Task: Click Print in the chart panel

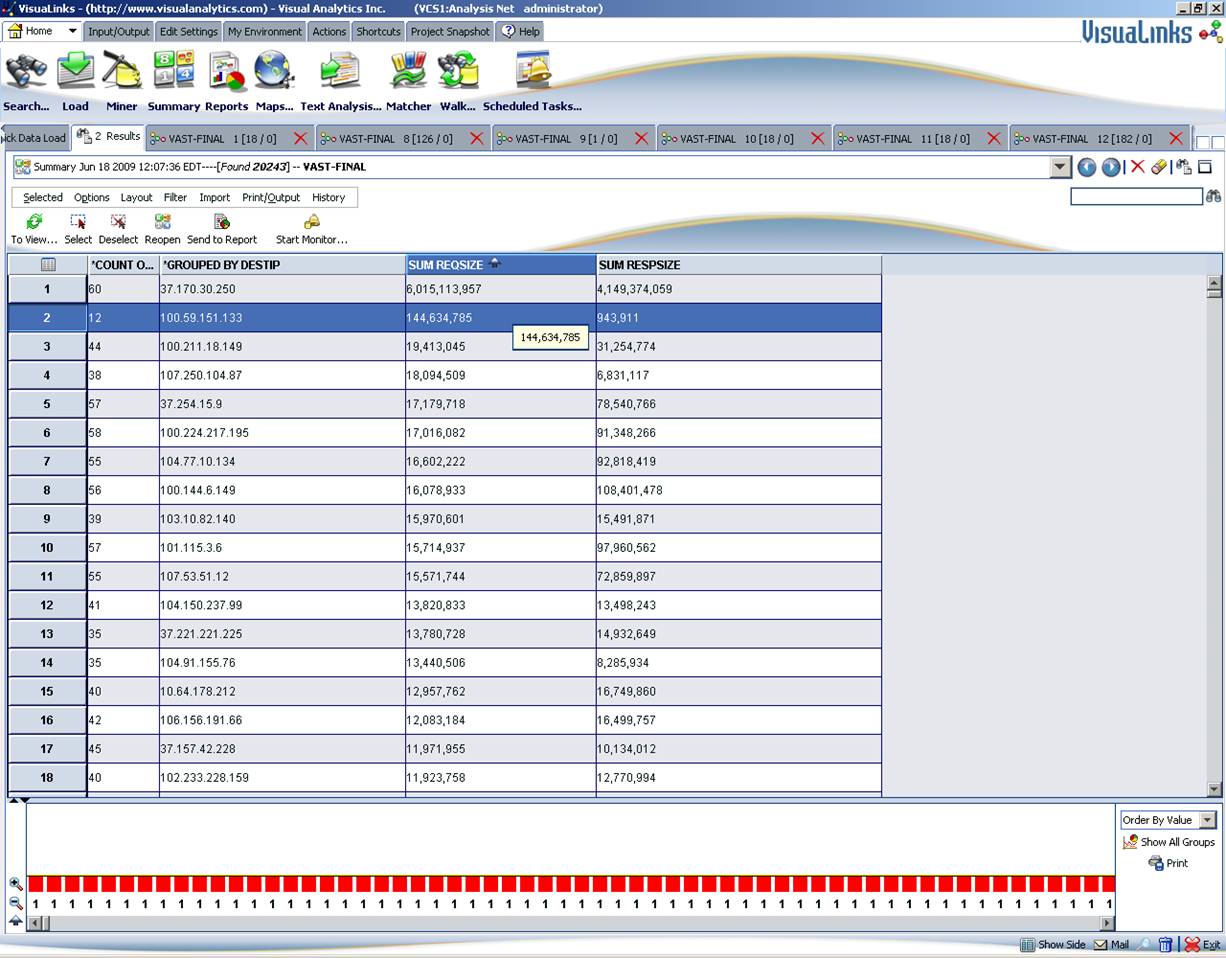Action: pyautogui.click(x=1168, y=863)
